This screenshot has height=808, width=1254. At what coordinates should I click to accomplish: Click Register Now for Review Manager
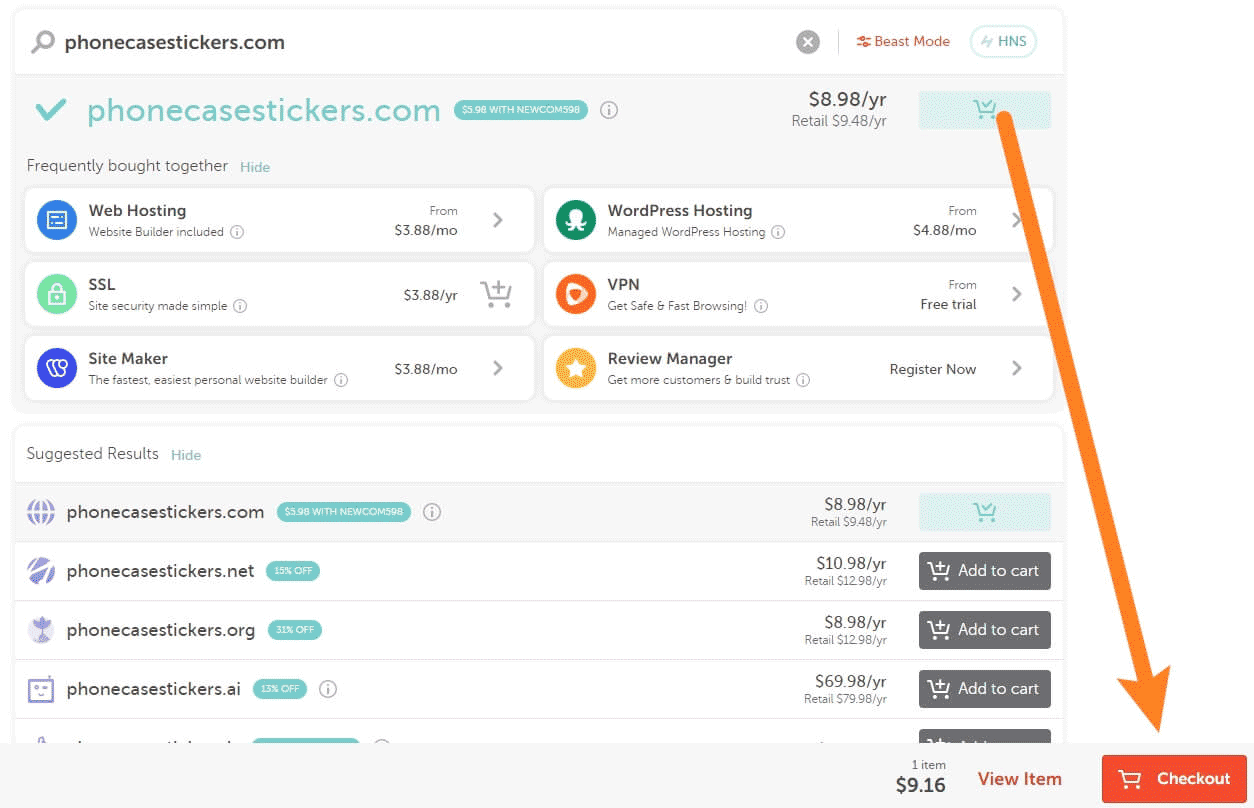pyautogui.click(x=933, y=369)
